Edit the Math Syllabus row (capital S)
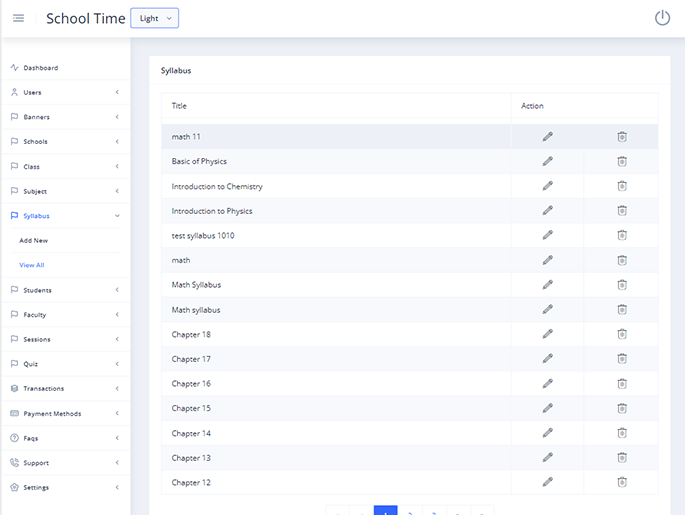 click(x=547, y=285)
